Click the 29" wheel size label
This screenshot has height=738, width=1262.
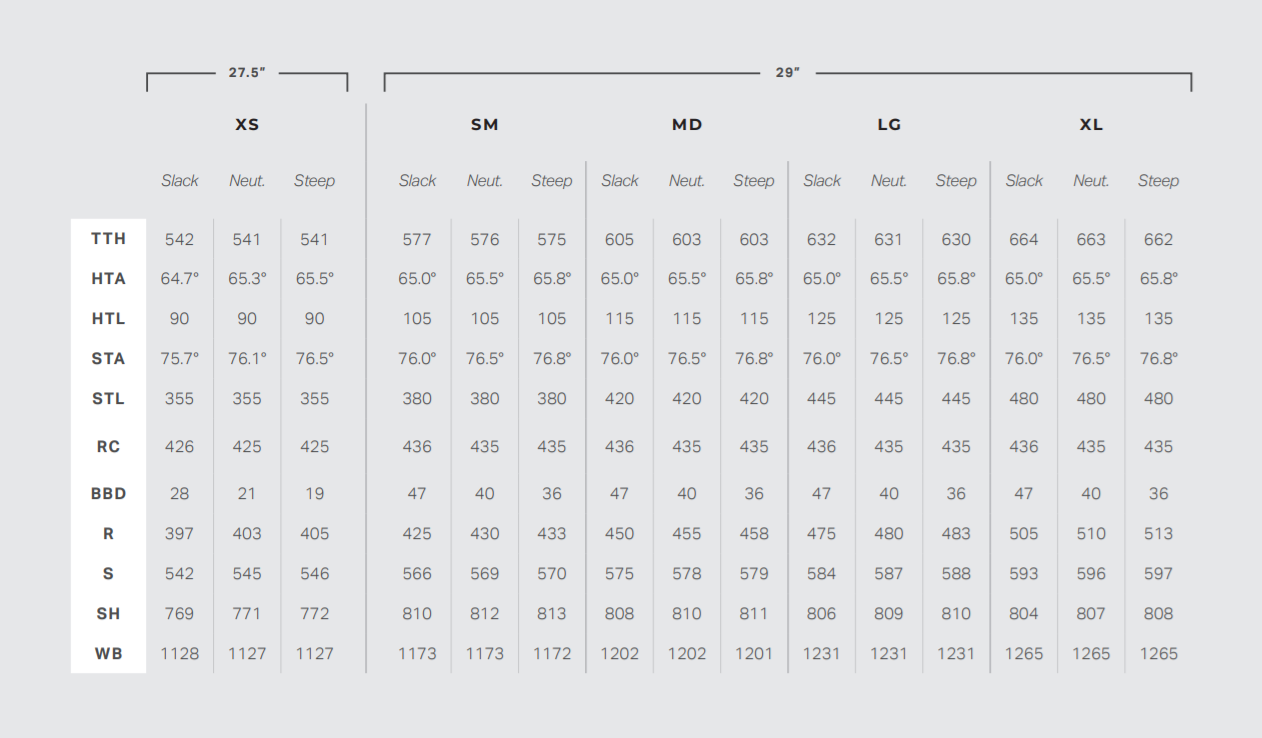pos(788,73)
